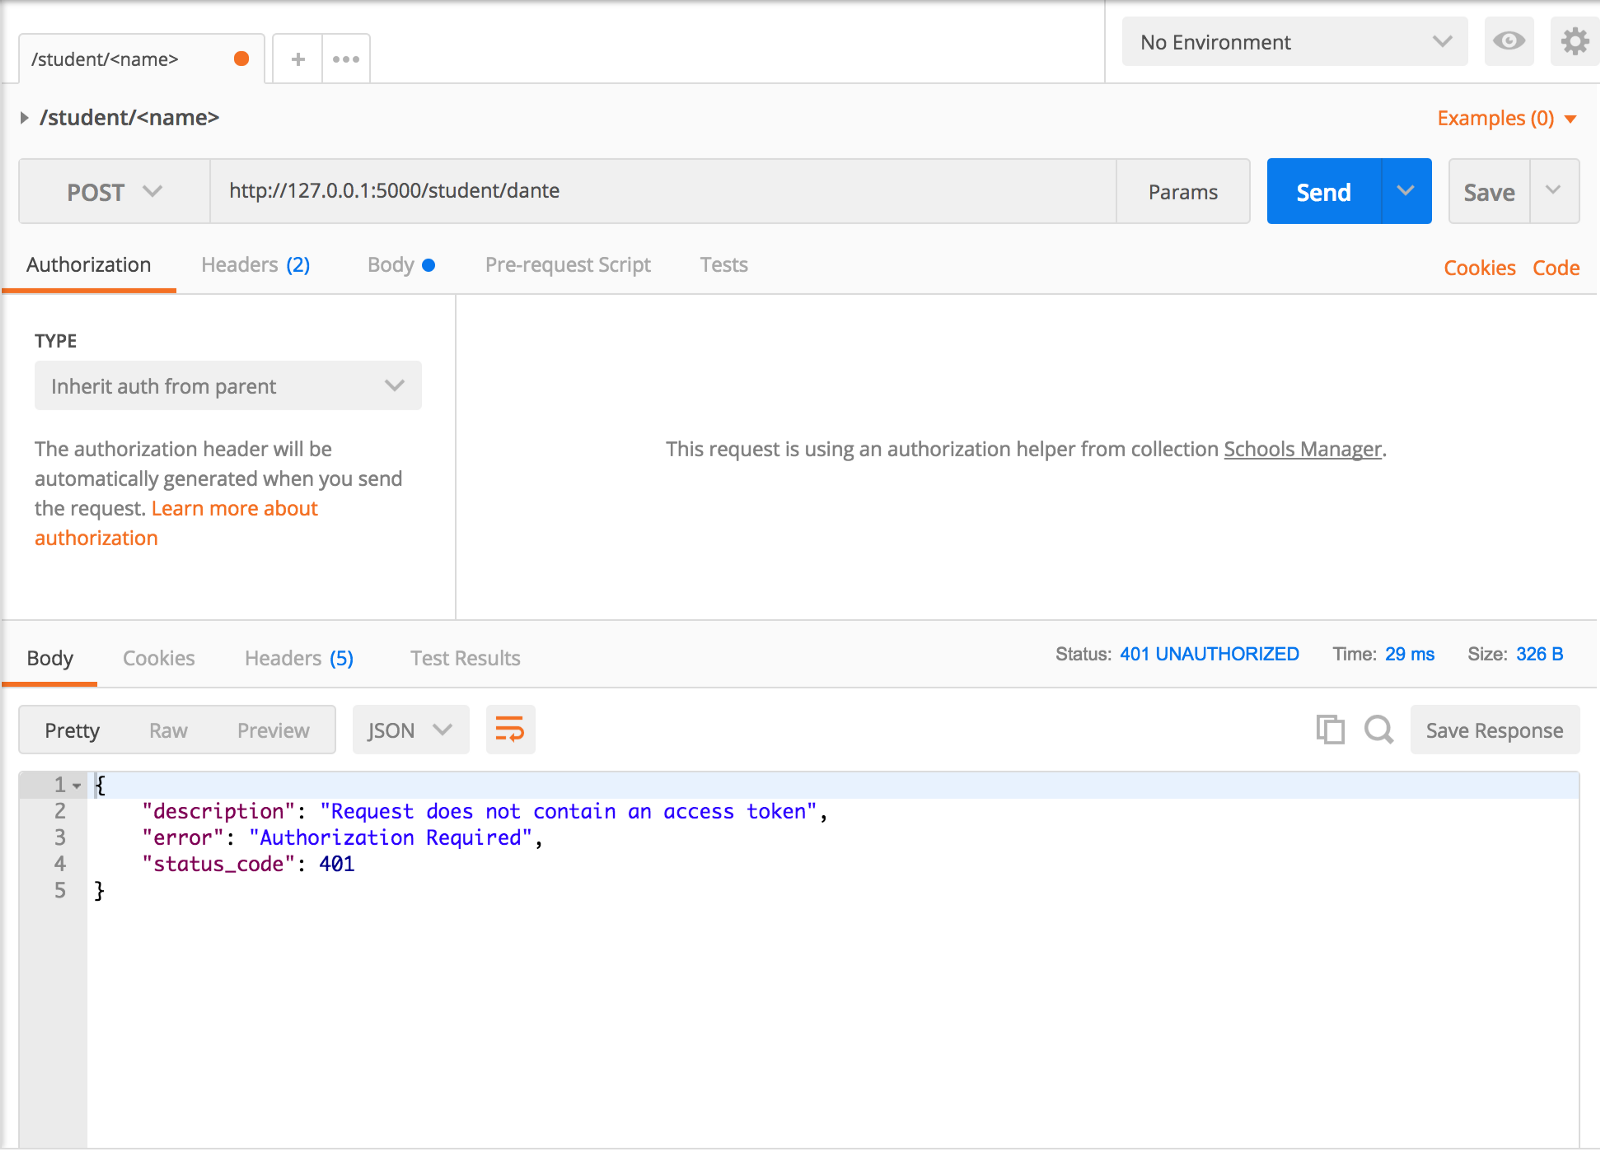Open the request Headers (2) tab

point(255,265)
